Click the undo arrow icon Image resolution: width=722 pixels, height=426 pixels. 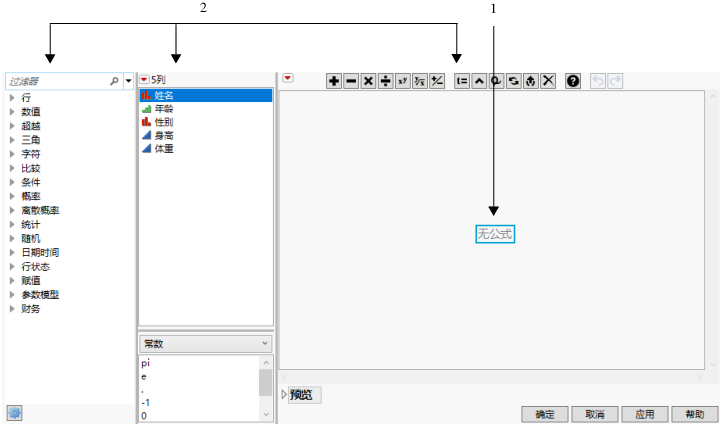pos(598,81)
